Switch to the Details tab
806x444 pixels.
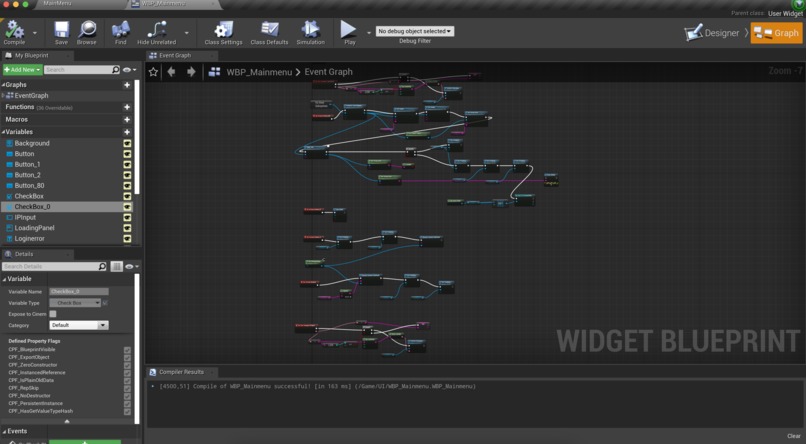coord(24,254)
